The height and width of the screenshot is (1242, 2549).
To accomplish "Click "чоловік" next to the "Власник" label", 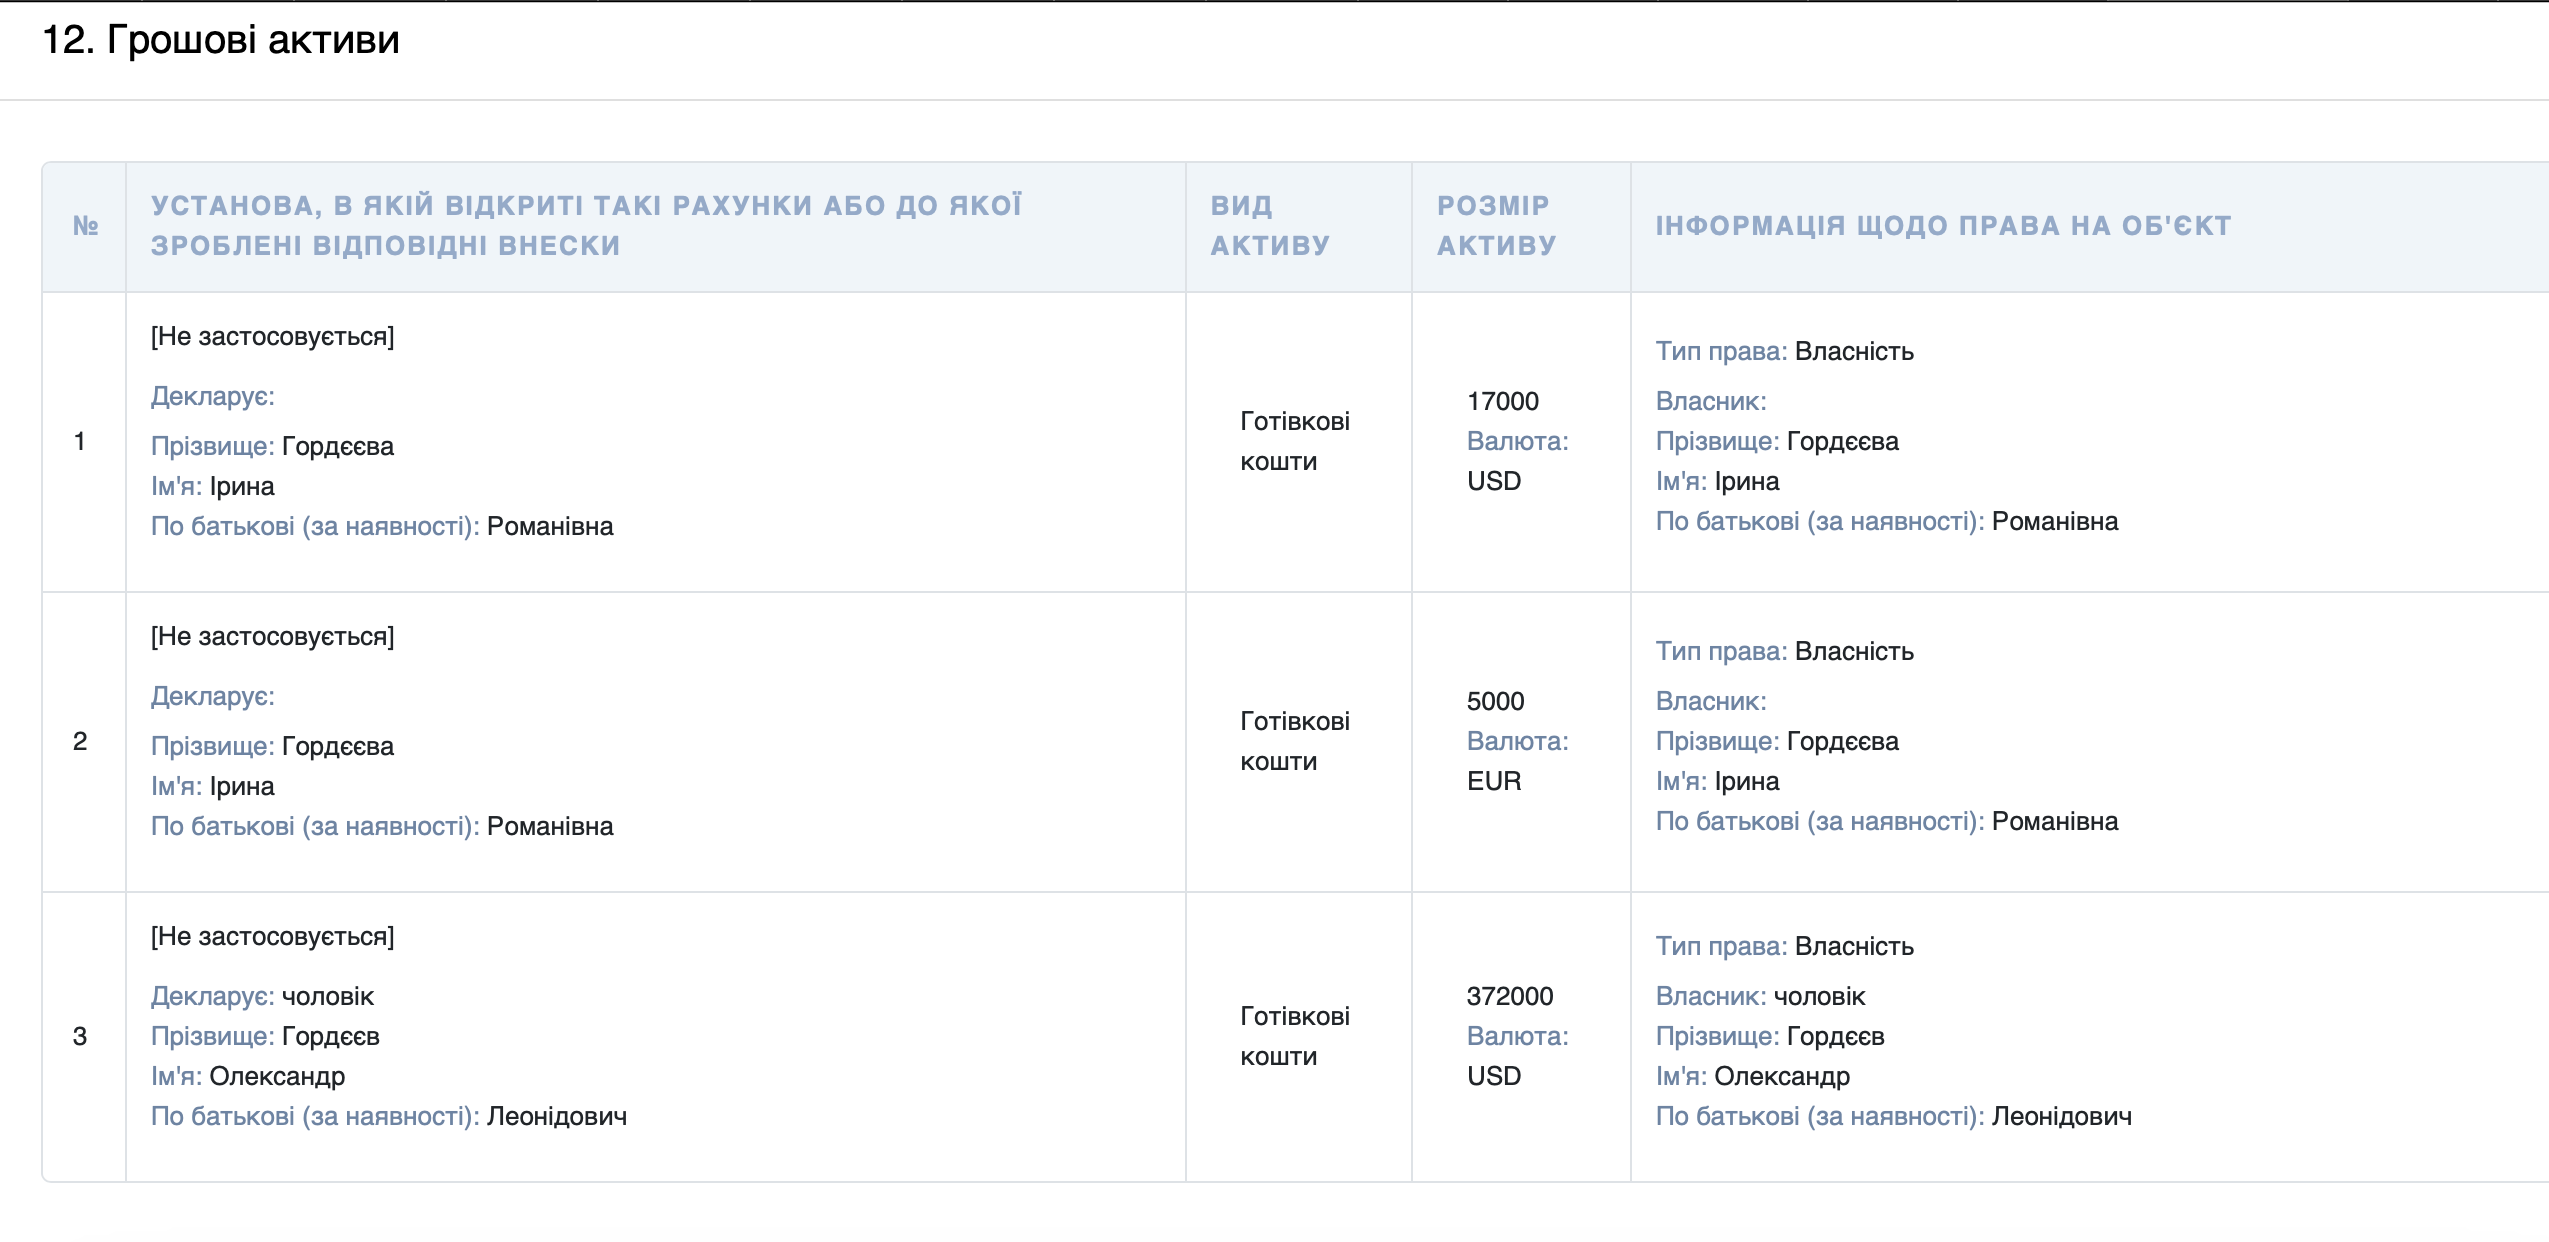I will click(x=1819, y=997).
